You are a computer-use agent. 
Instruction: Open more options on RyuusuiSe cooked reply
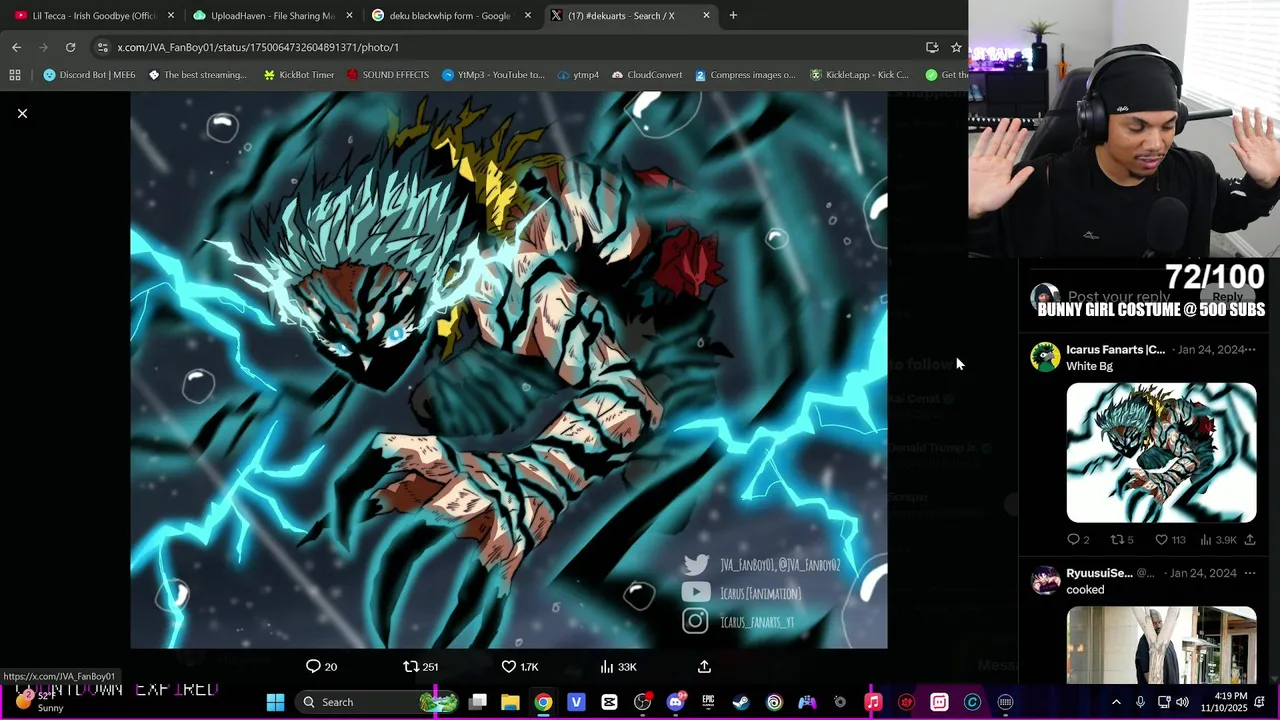click(x=1250, y=573)
